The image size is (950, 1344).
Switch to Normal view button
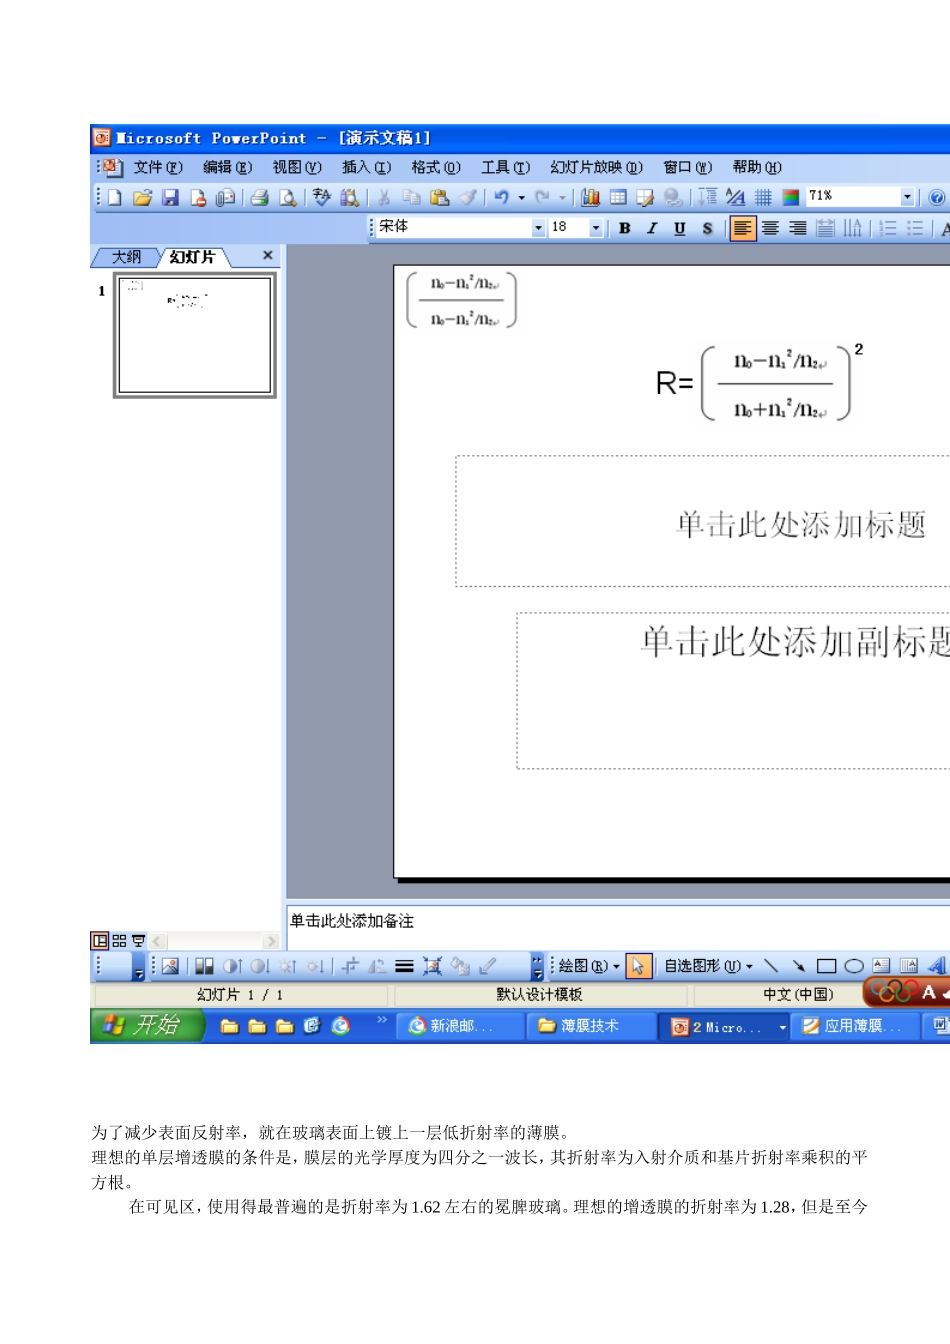[100, 941]
